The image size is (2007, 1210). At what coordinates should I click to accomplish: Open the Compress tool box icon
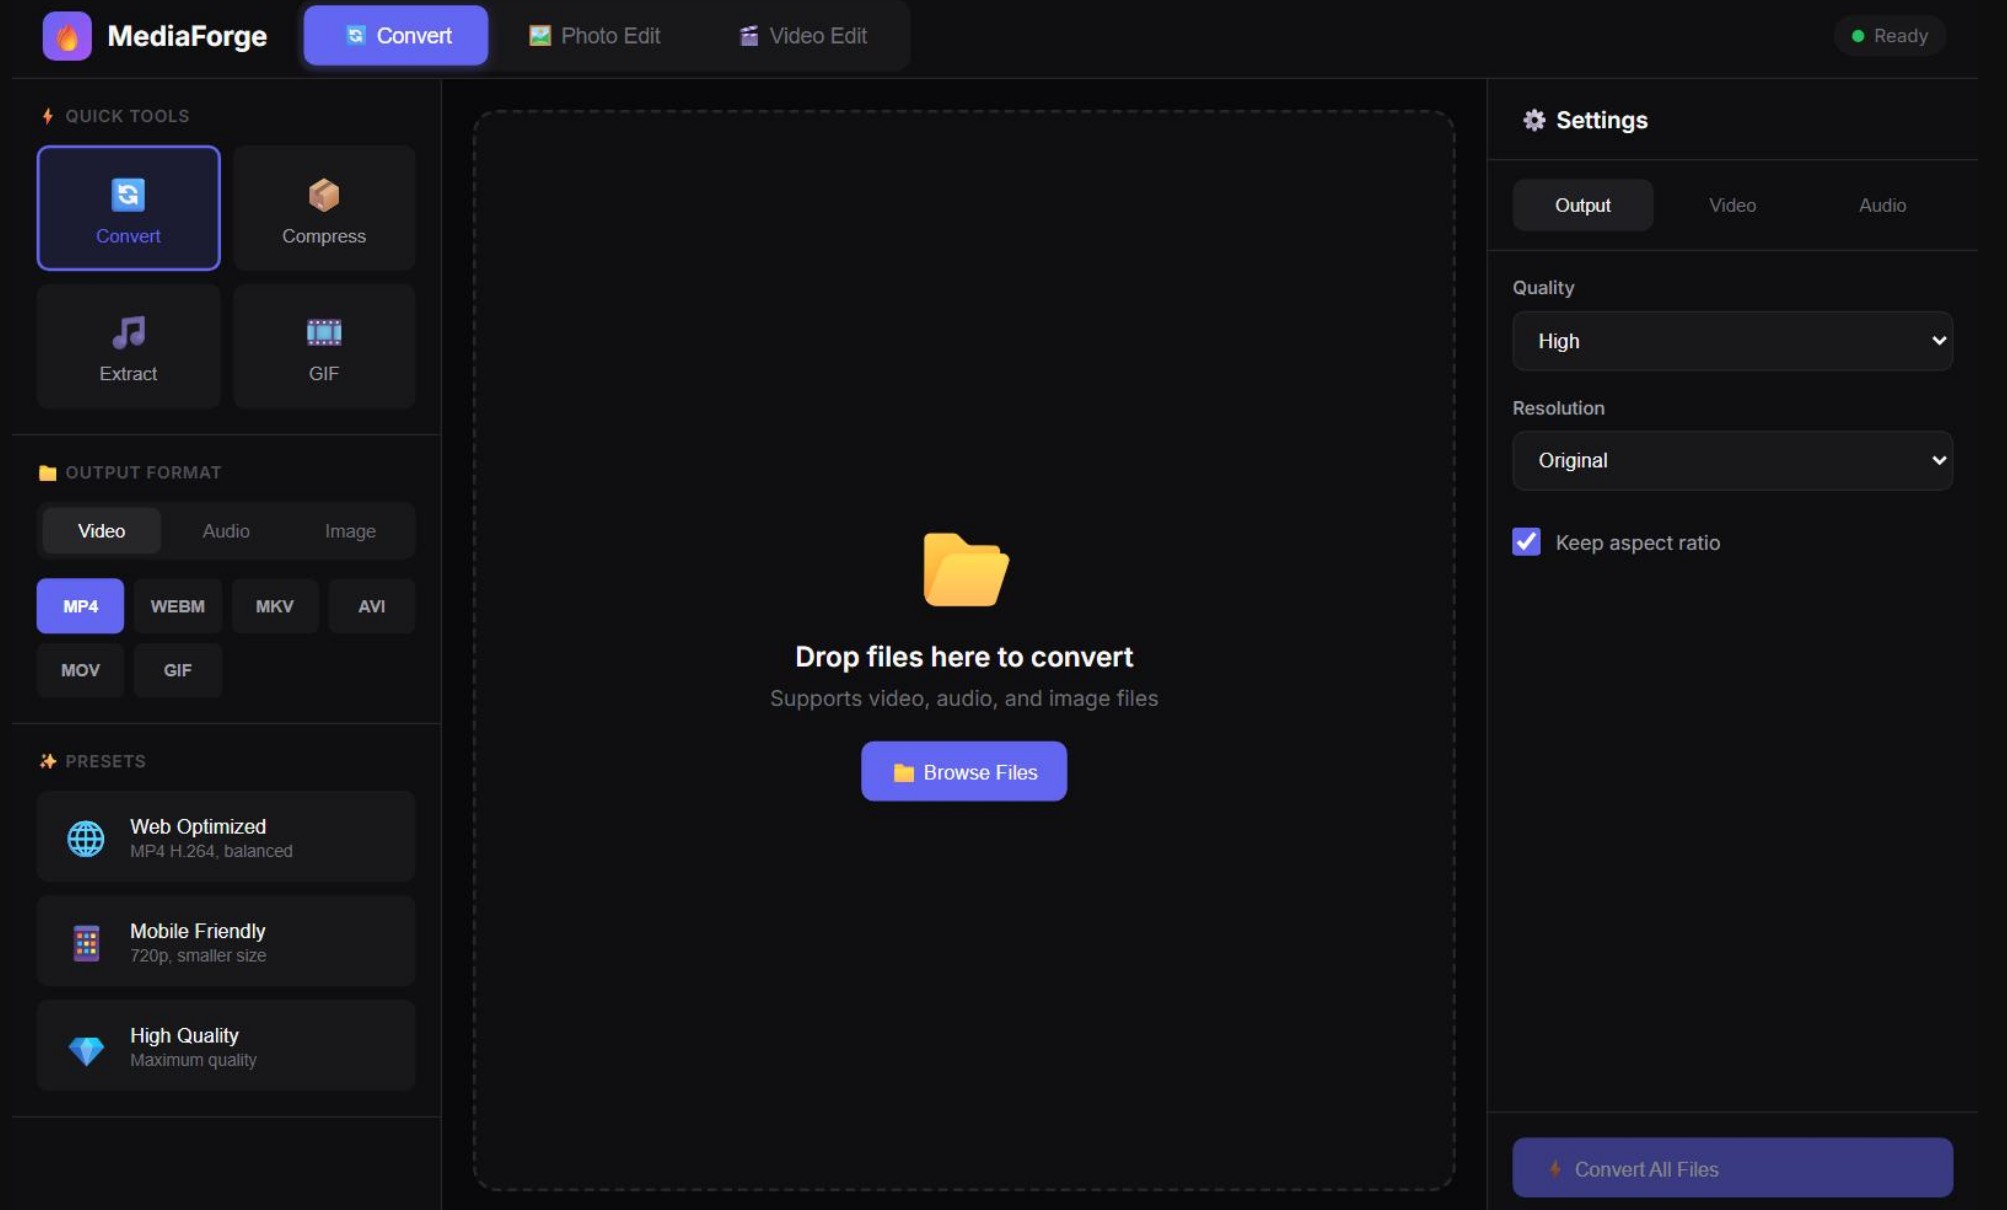tap(323, 194)
